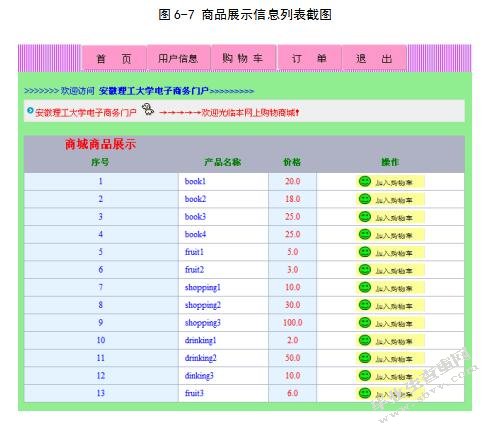Click product name drinking2
490x429 pixels.
point(201,358)
